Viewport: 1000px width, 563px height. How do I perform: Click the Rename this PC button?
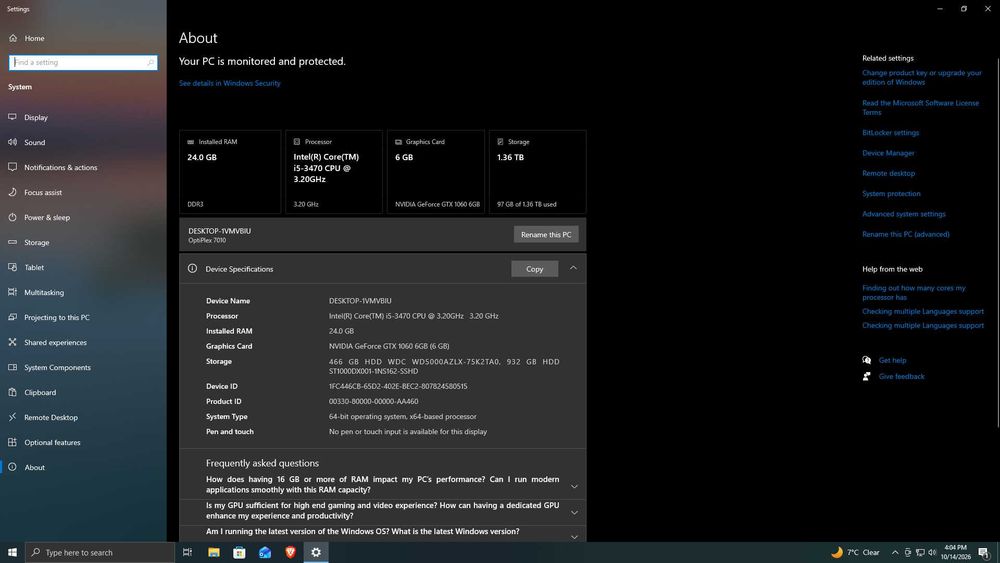tap(546, 235)
